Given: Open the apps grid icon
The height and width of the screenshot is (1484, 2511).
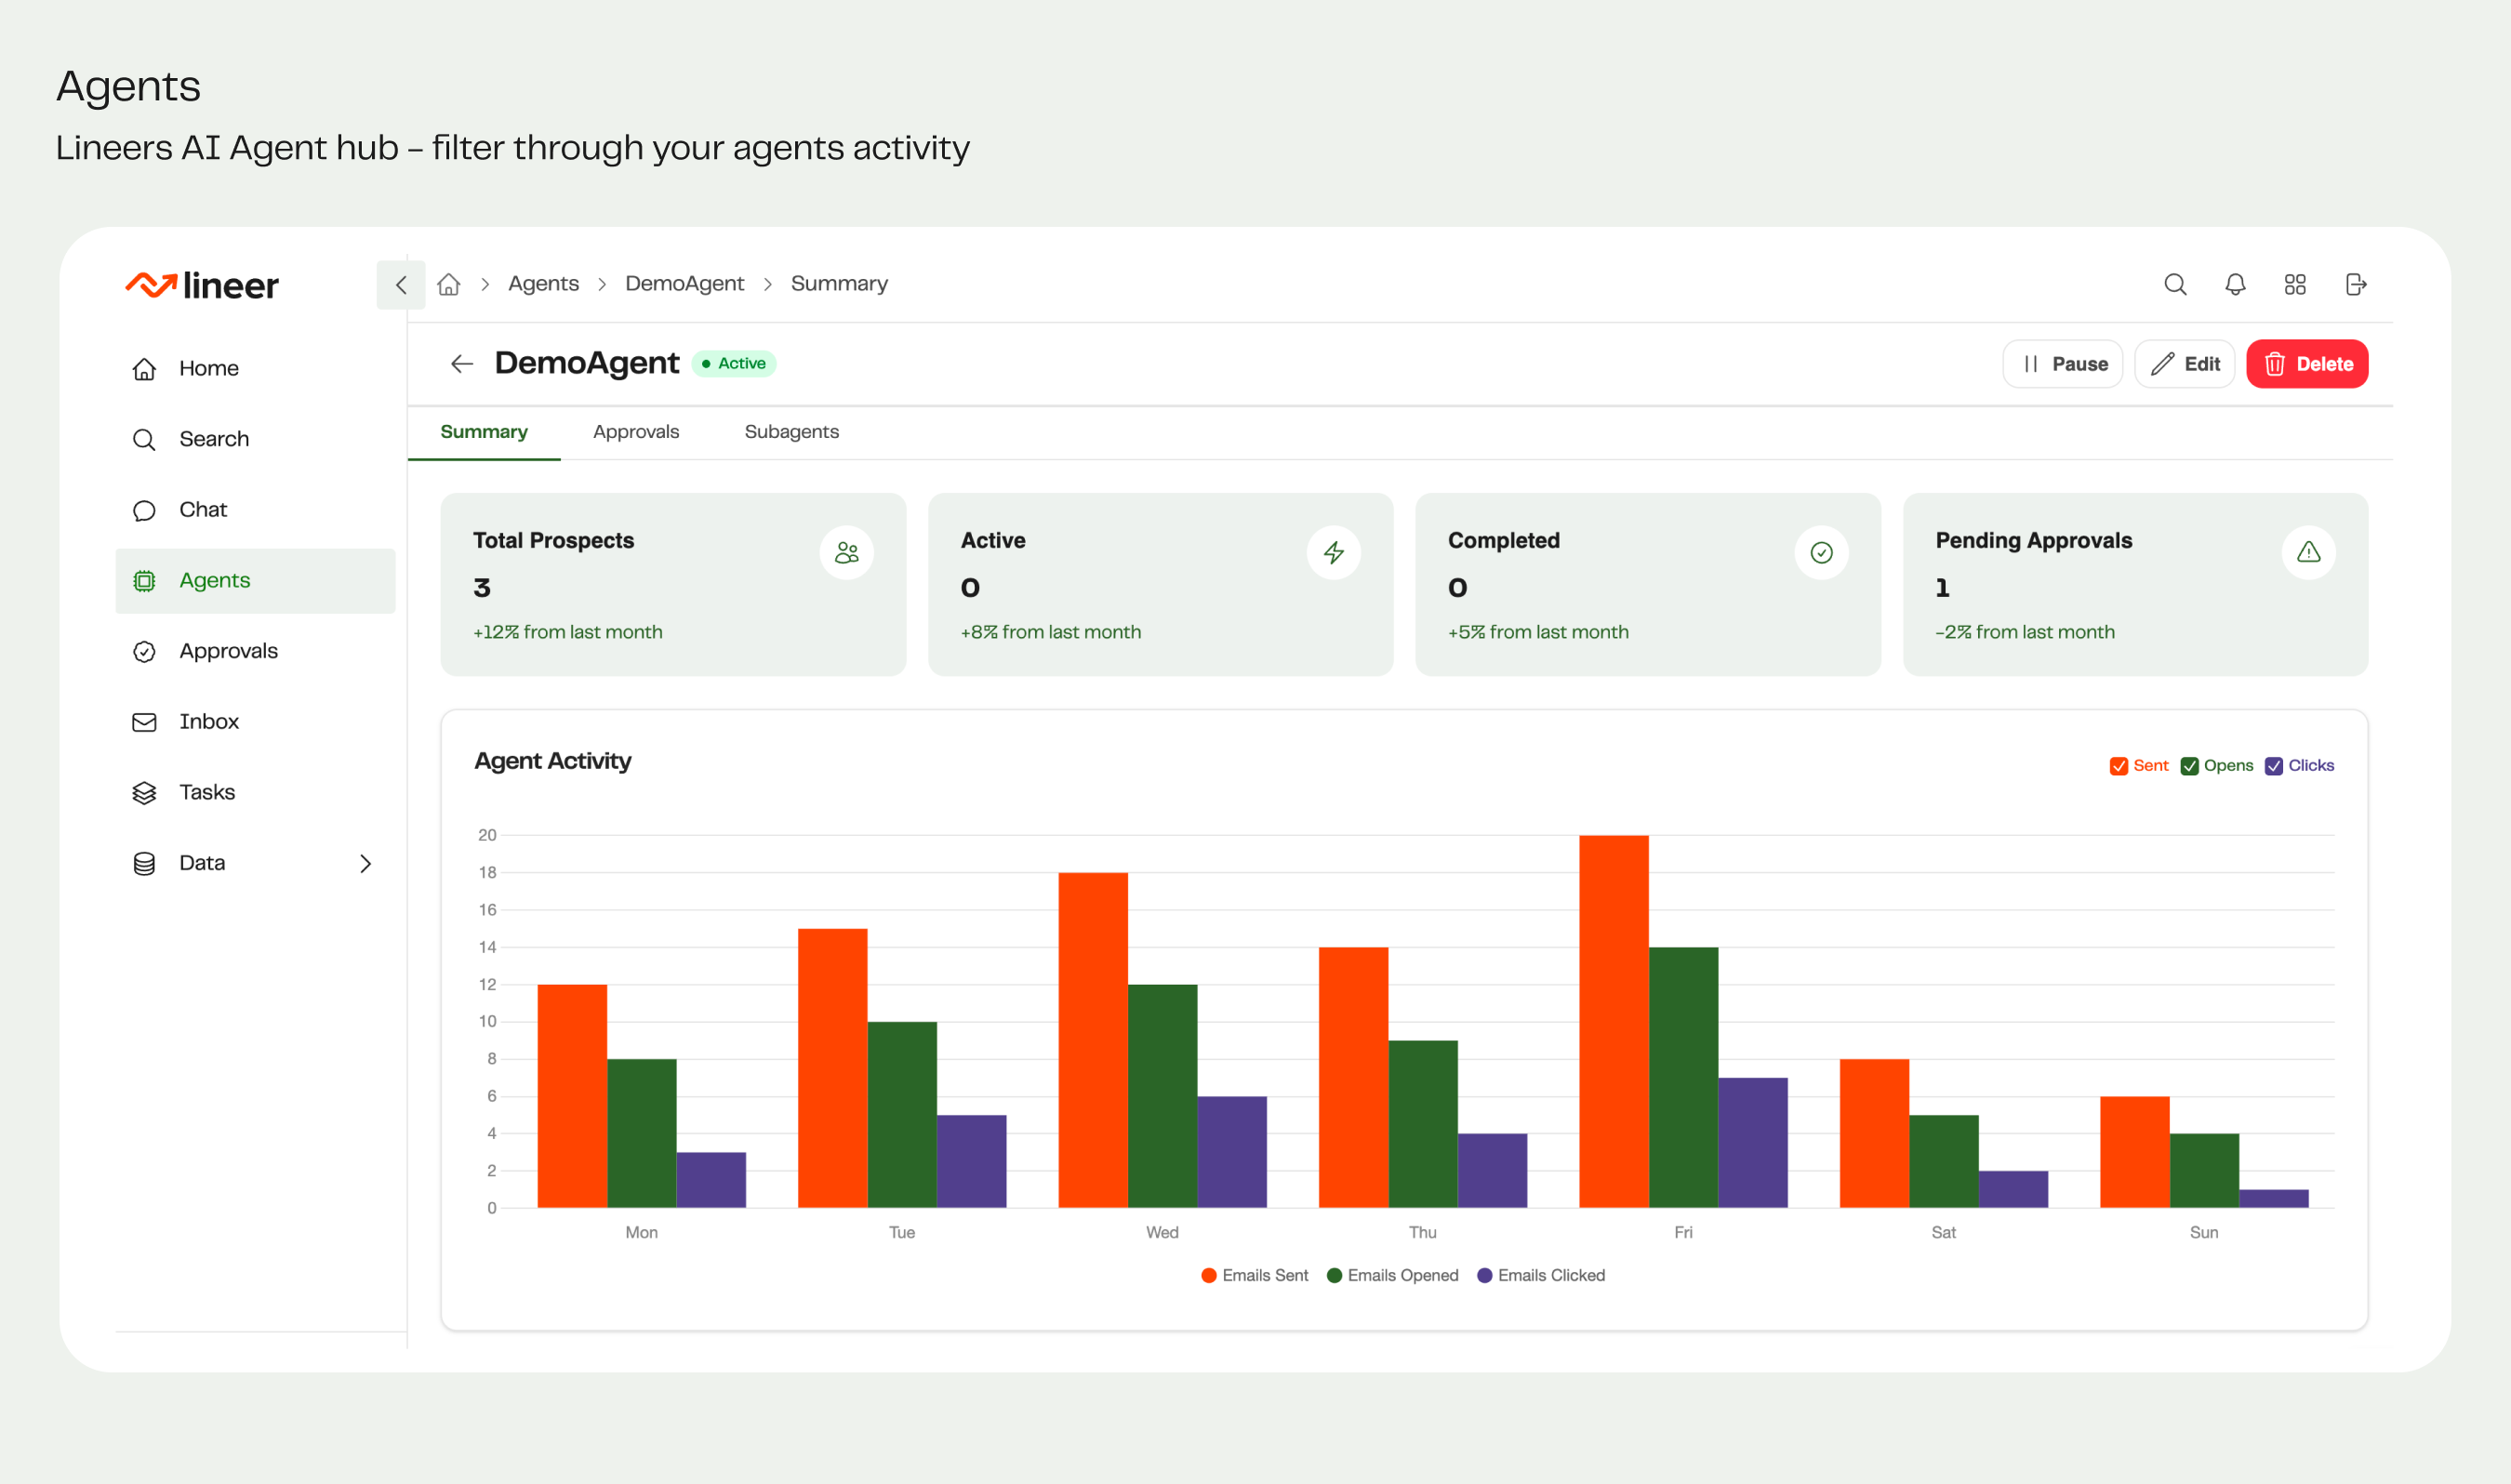Looking at the screenshot, I should click(x=2295, y=285).
